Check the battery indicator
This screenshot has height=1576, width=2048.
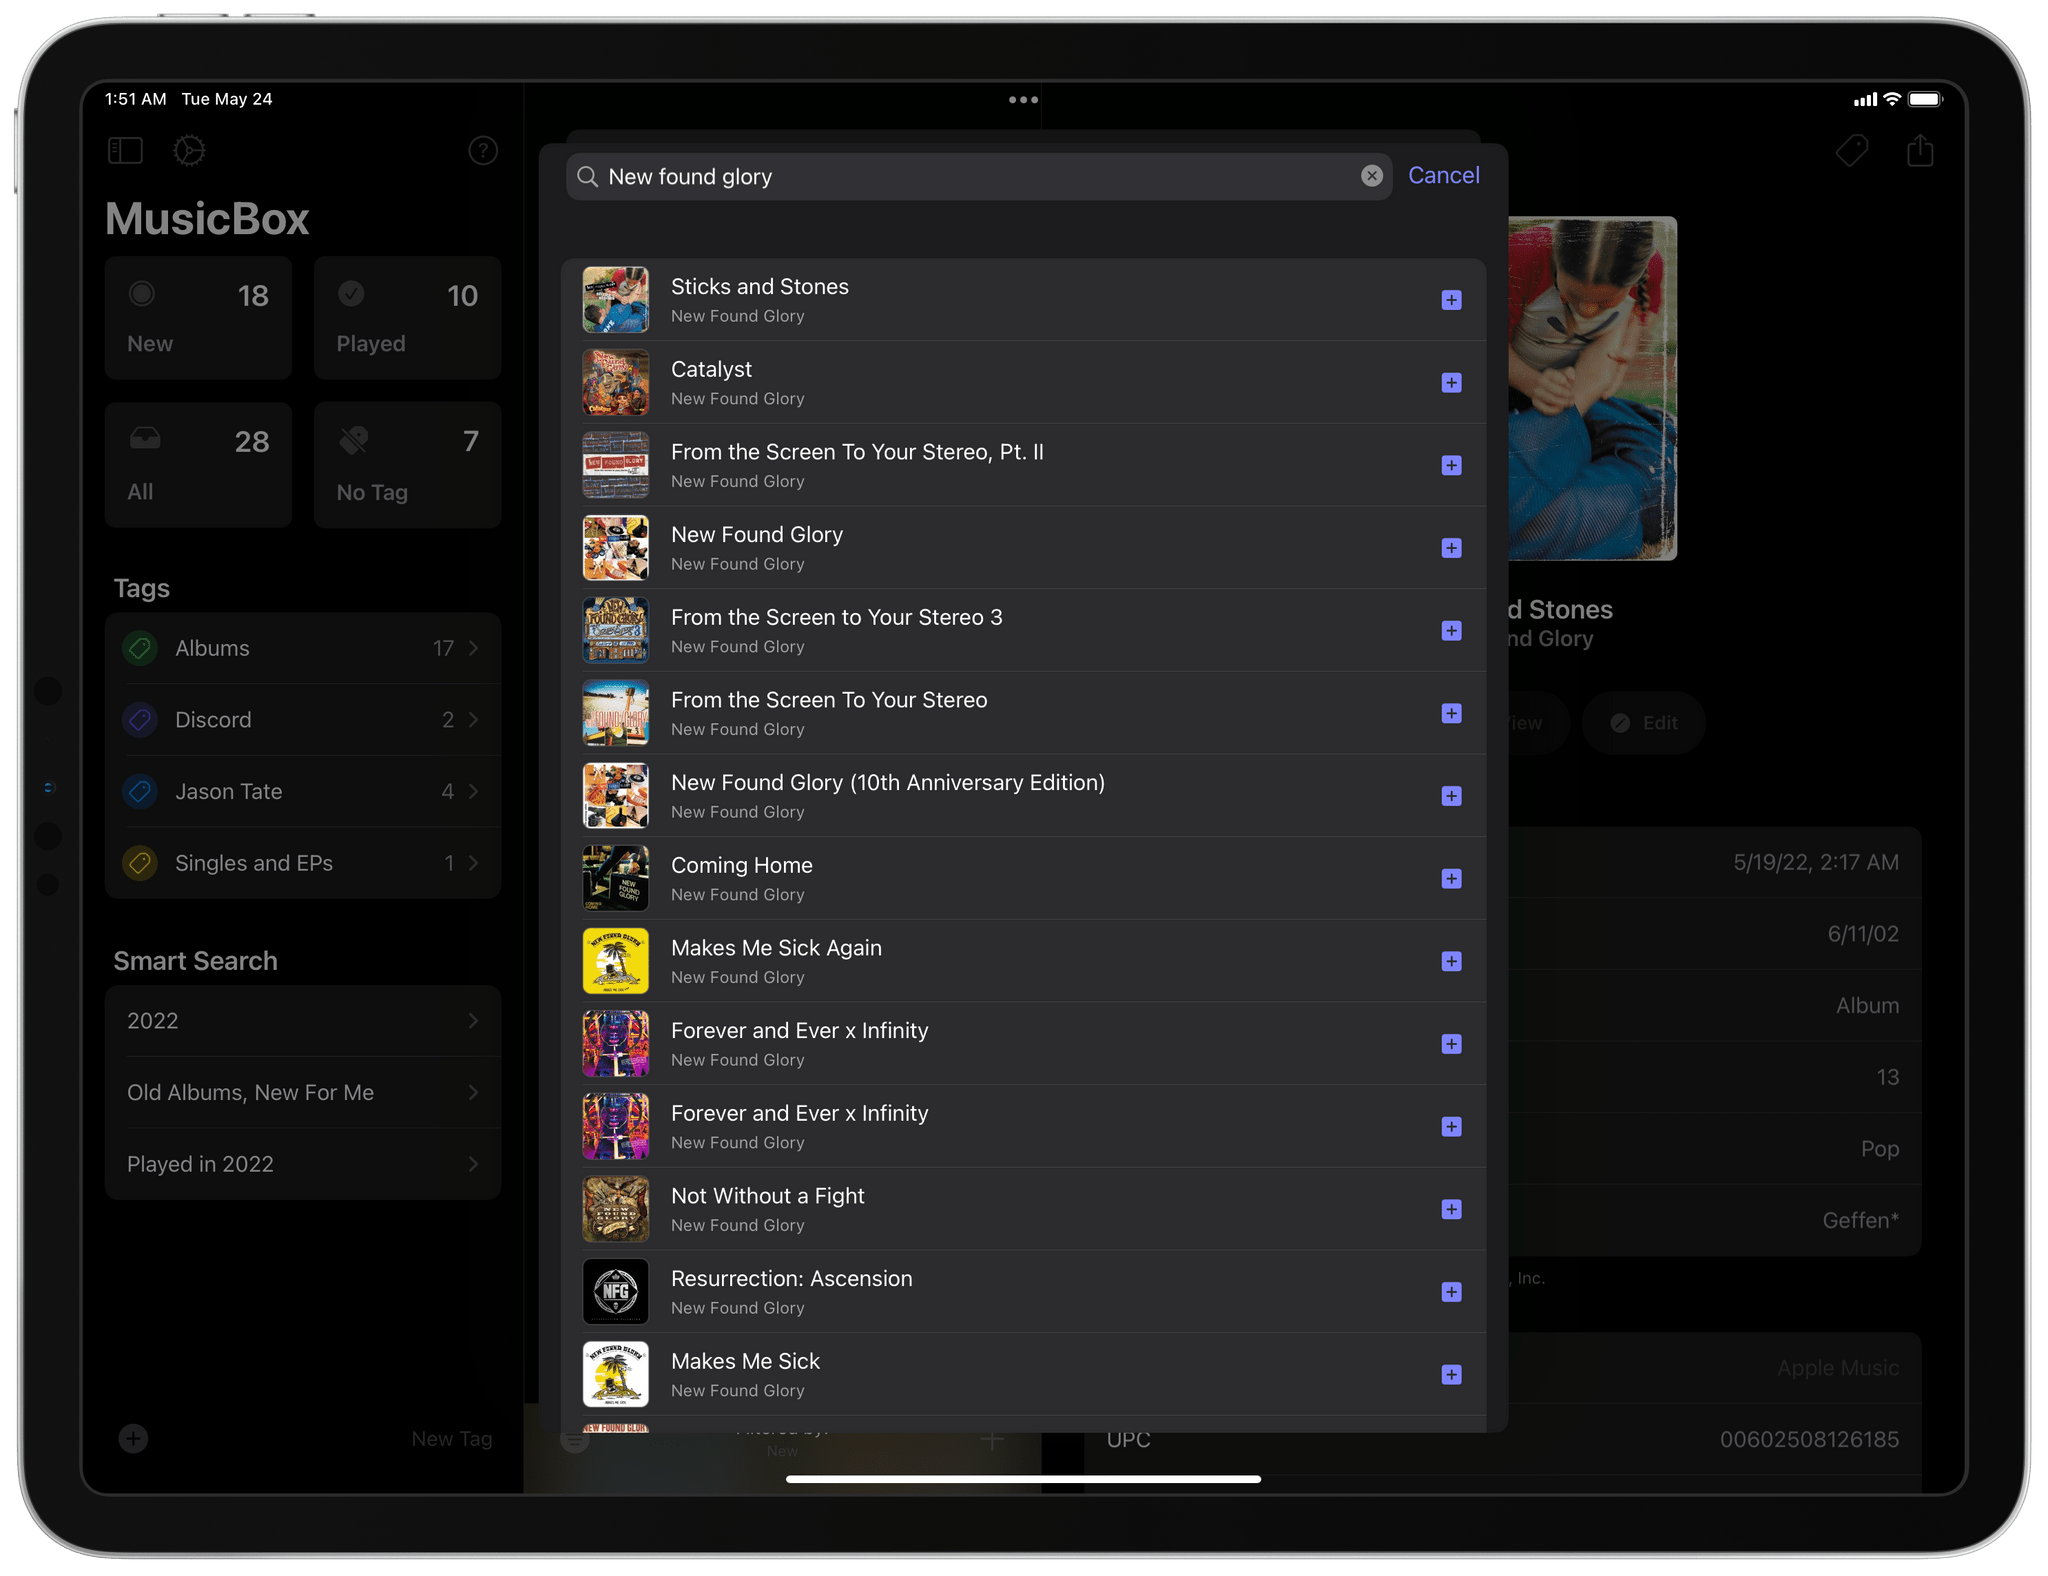point(1925,99)
